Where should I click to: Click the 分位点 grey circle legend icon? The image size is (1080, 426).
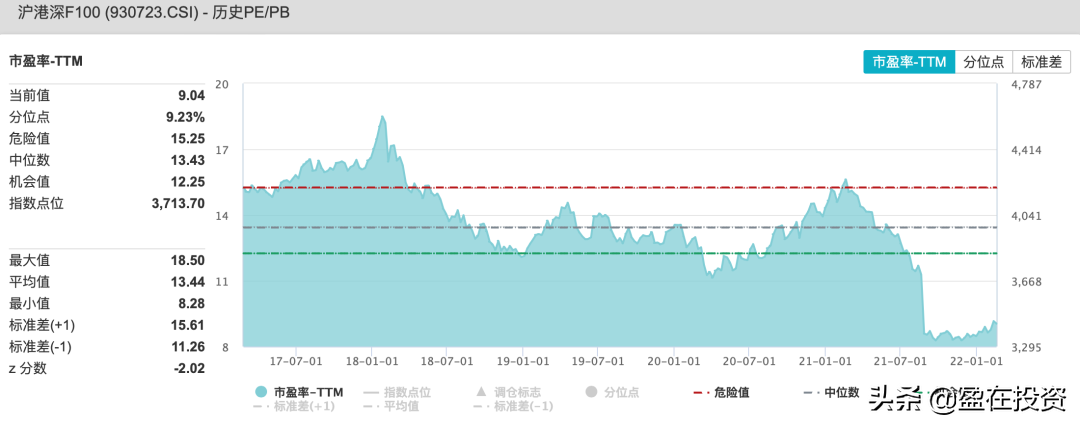tap(591, 392)
